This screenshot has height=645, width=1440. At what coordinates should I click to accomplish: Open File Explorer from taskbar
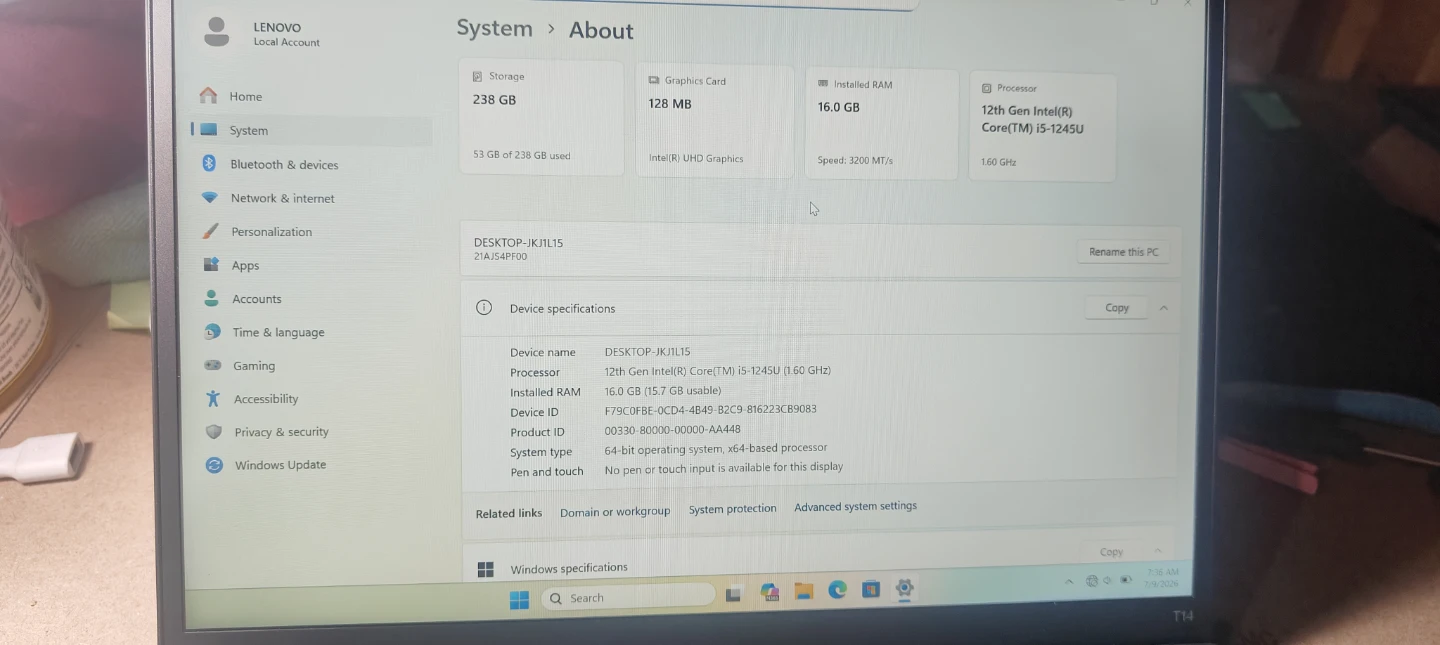click(x=804, y=591)
